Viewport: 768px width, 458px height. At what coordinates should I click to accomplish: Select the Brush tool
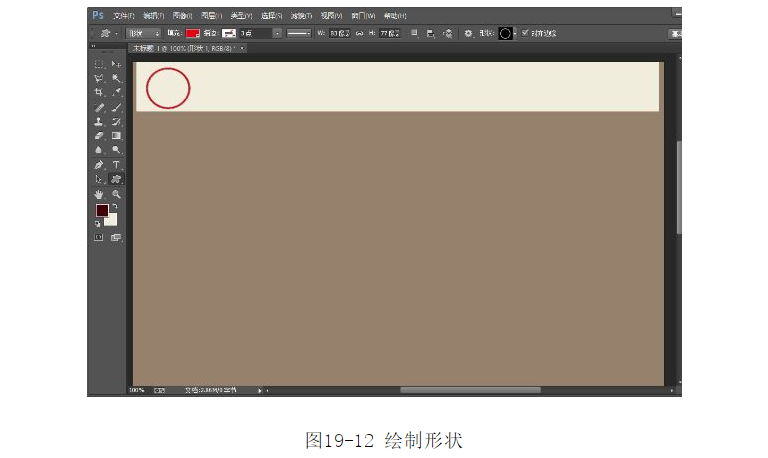(116, 107)
